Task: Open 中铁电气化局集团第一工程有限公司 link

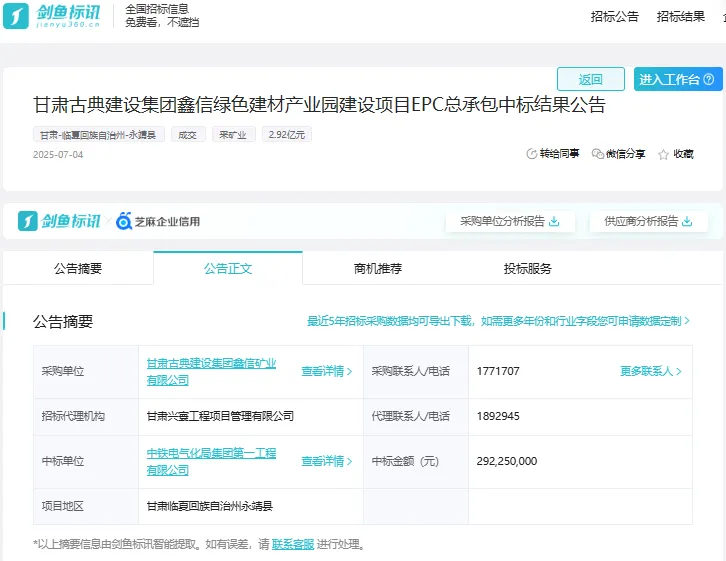Action: click(211, 461)
